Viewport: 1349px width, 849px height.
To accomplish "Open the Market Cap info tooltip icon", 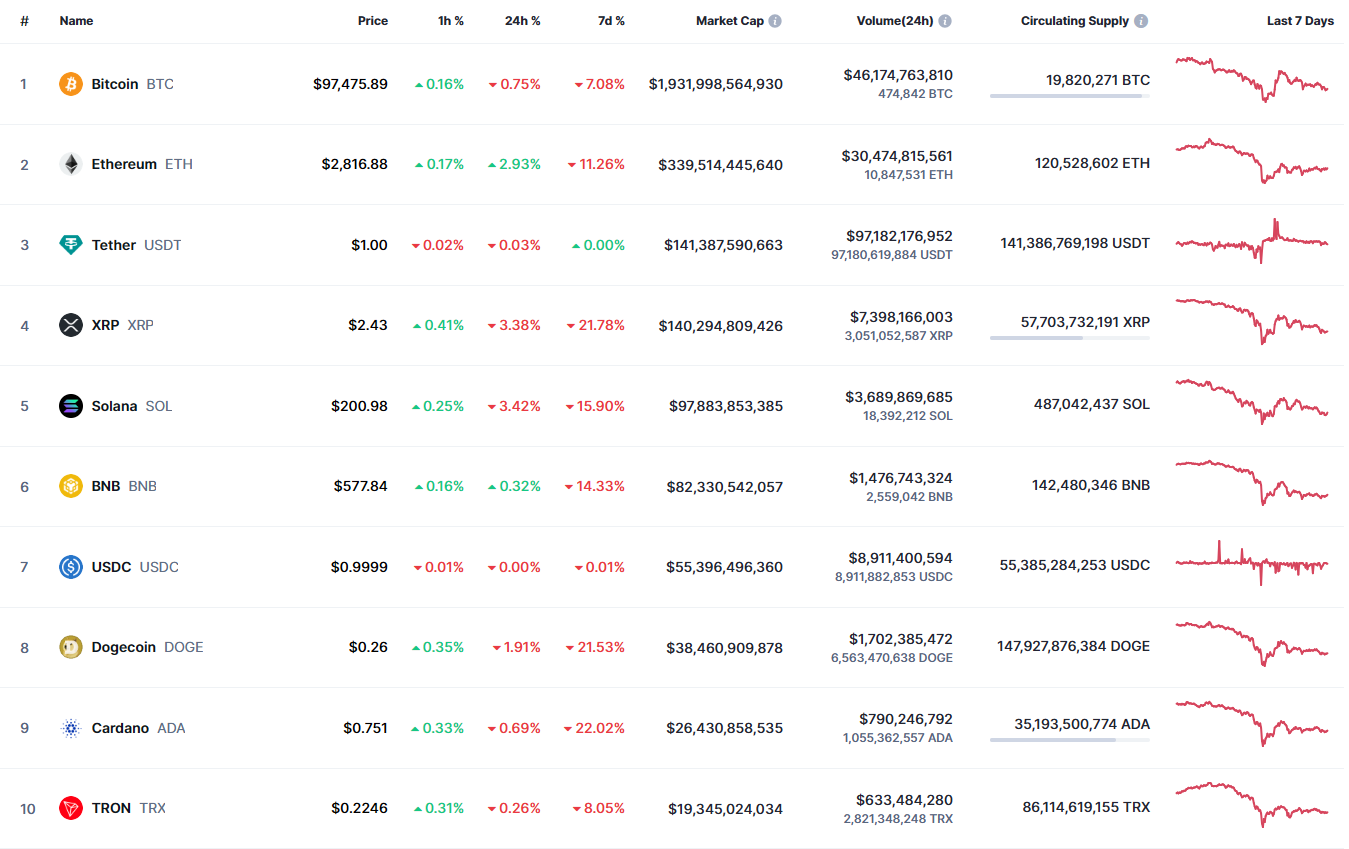I will pos(775,21).
